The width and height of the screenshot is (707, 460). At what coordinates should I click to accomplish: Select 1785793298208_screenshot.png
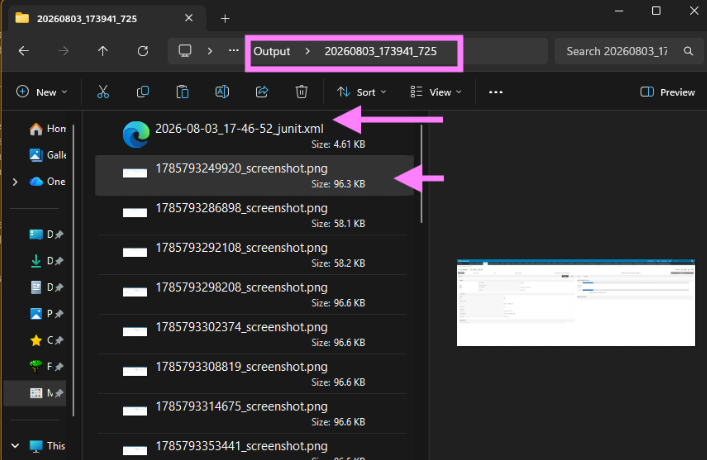point(252,294)
